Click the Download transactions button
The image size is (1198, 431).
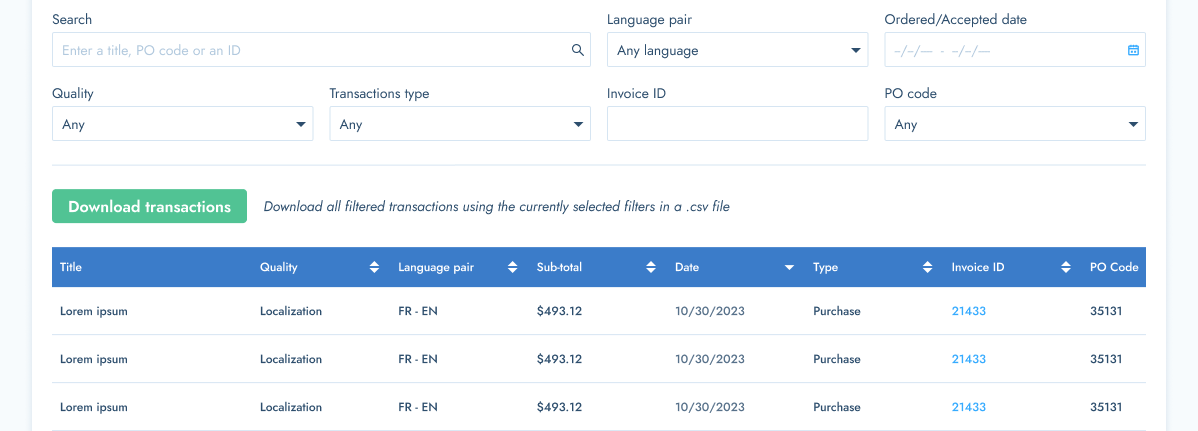pos(150,206)
